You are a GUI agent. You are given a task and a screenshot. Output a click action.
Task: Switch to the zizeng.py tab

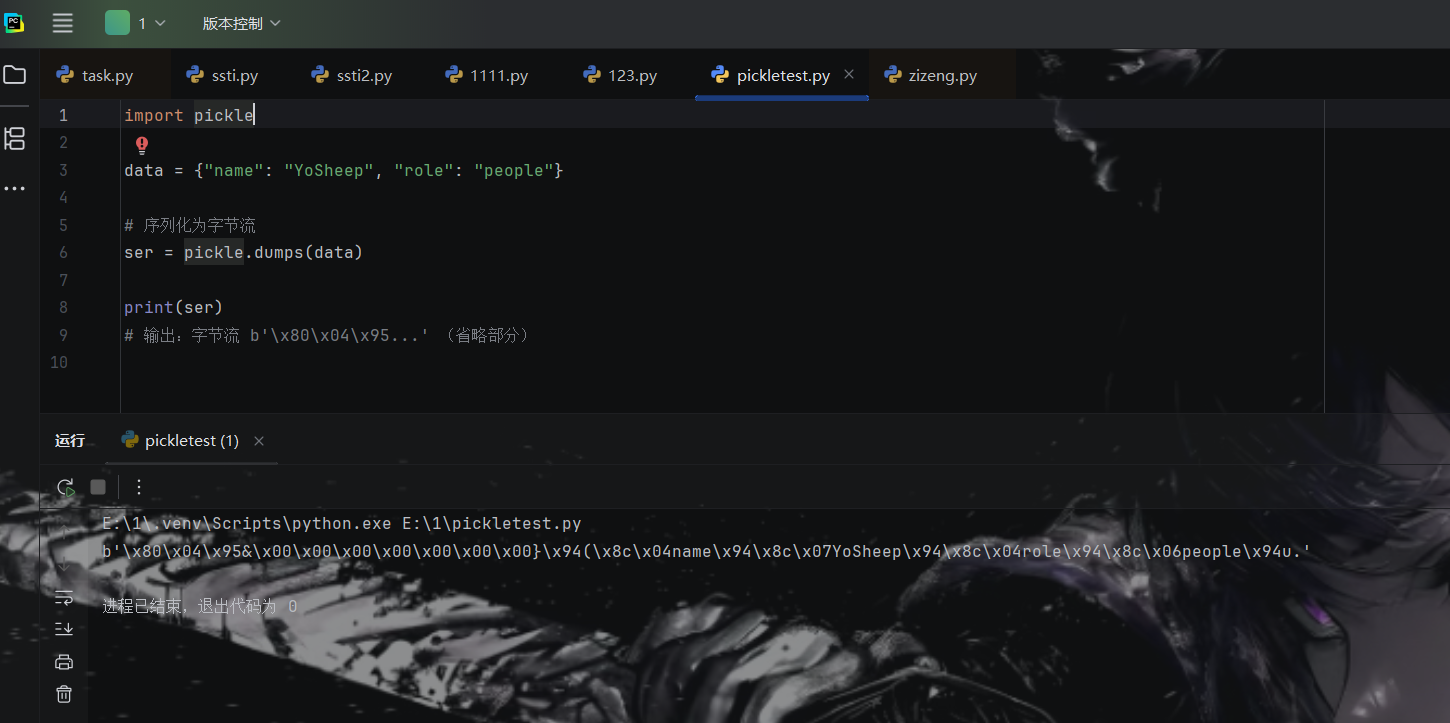click(931, 76)
